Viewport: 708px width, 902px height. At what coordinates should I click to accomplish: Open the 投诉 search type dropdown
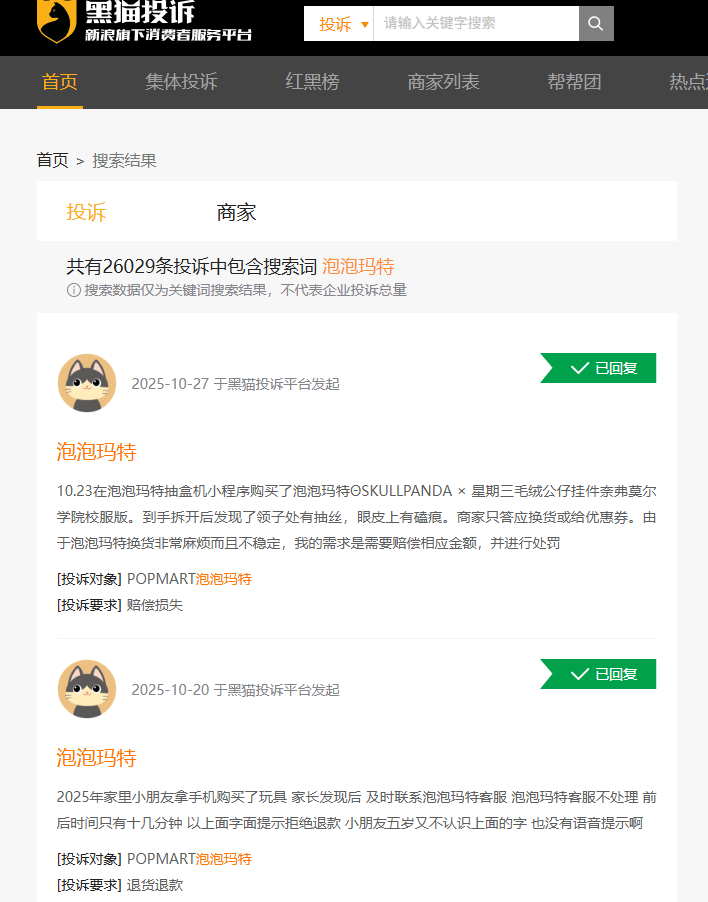click(x=339, y=24)
